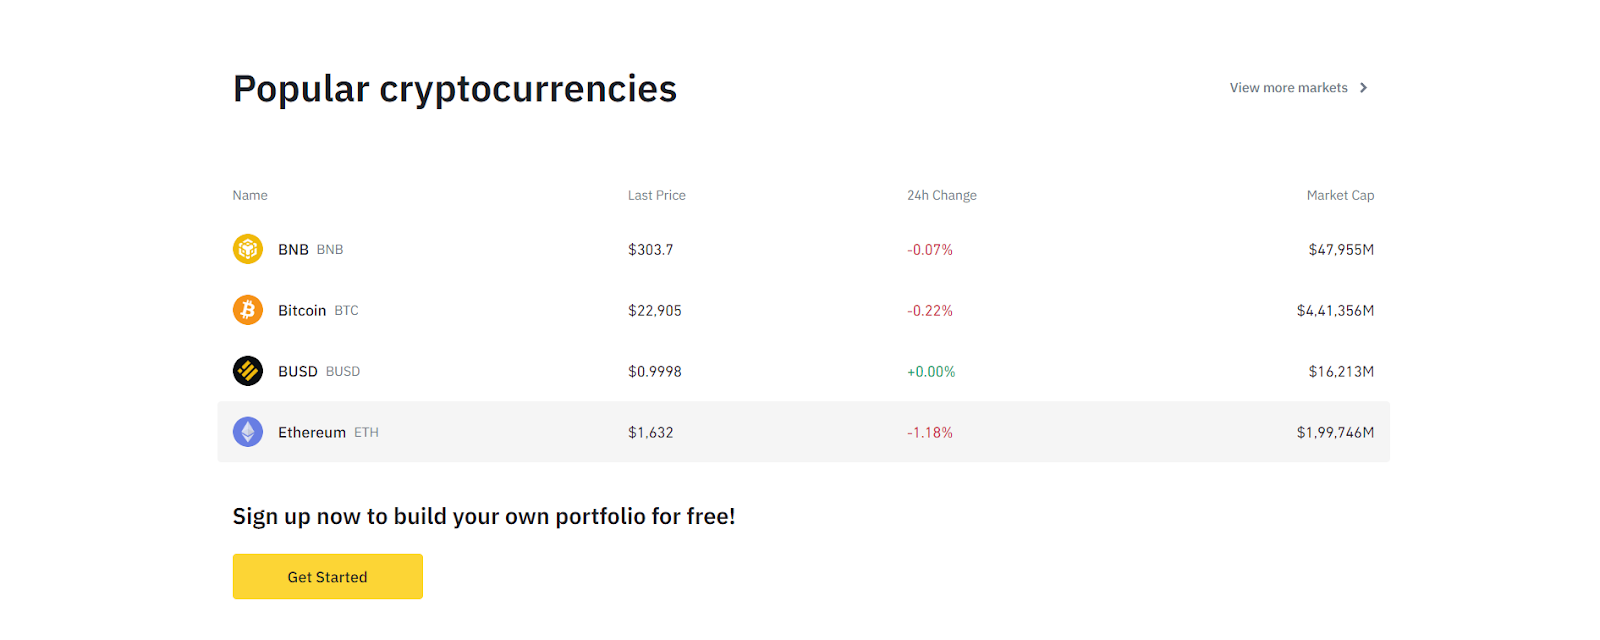Click the Popular cryptocurrencies heading

pos(455,89)
